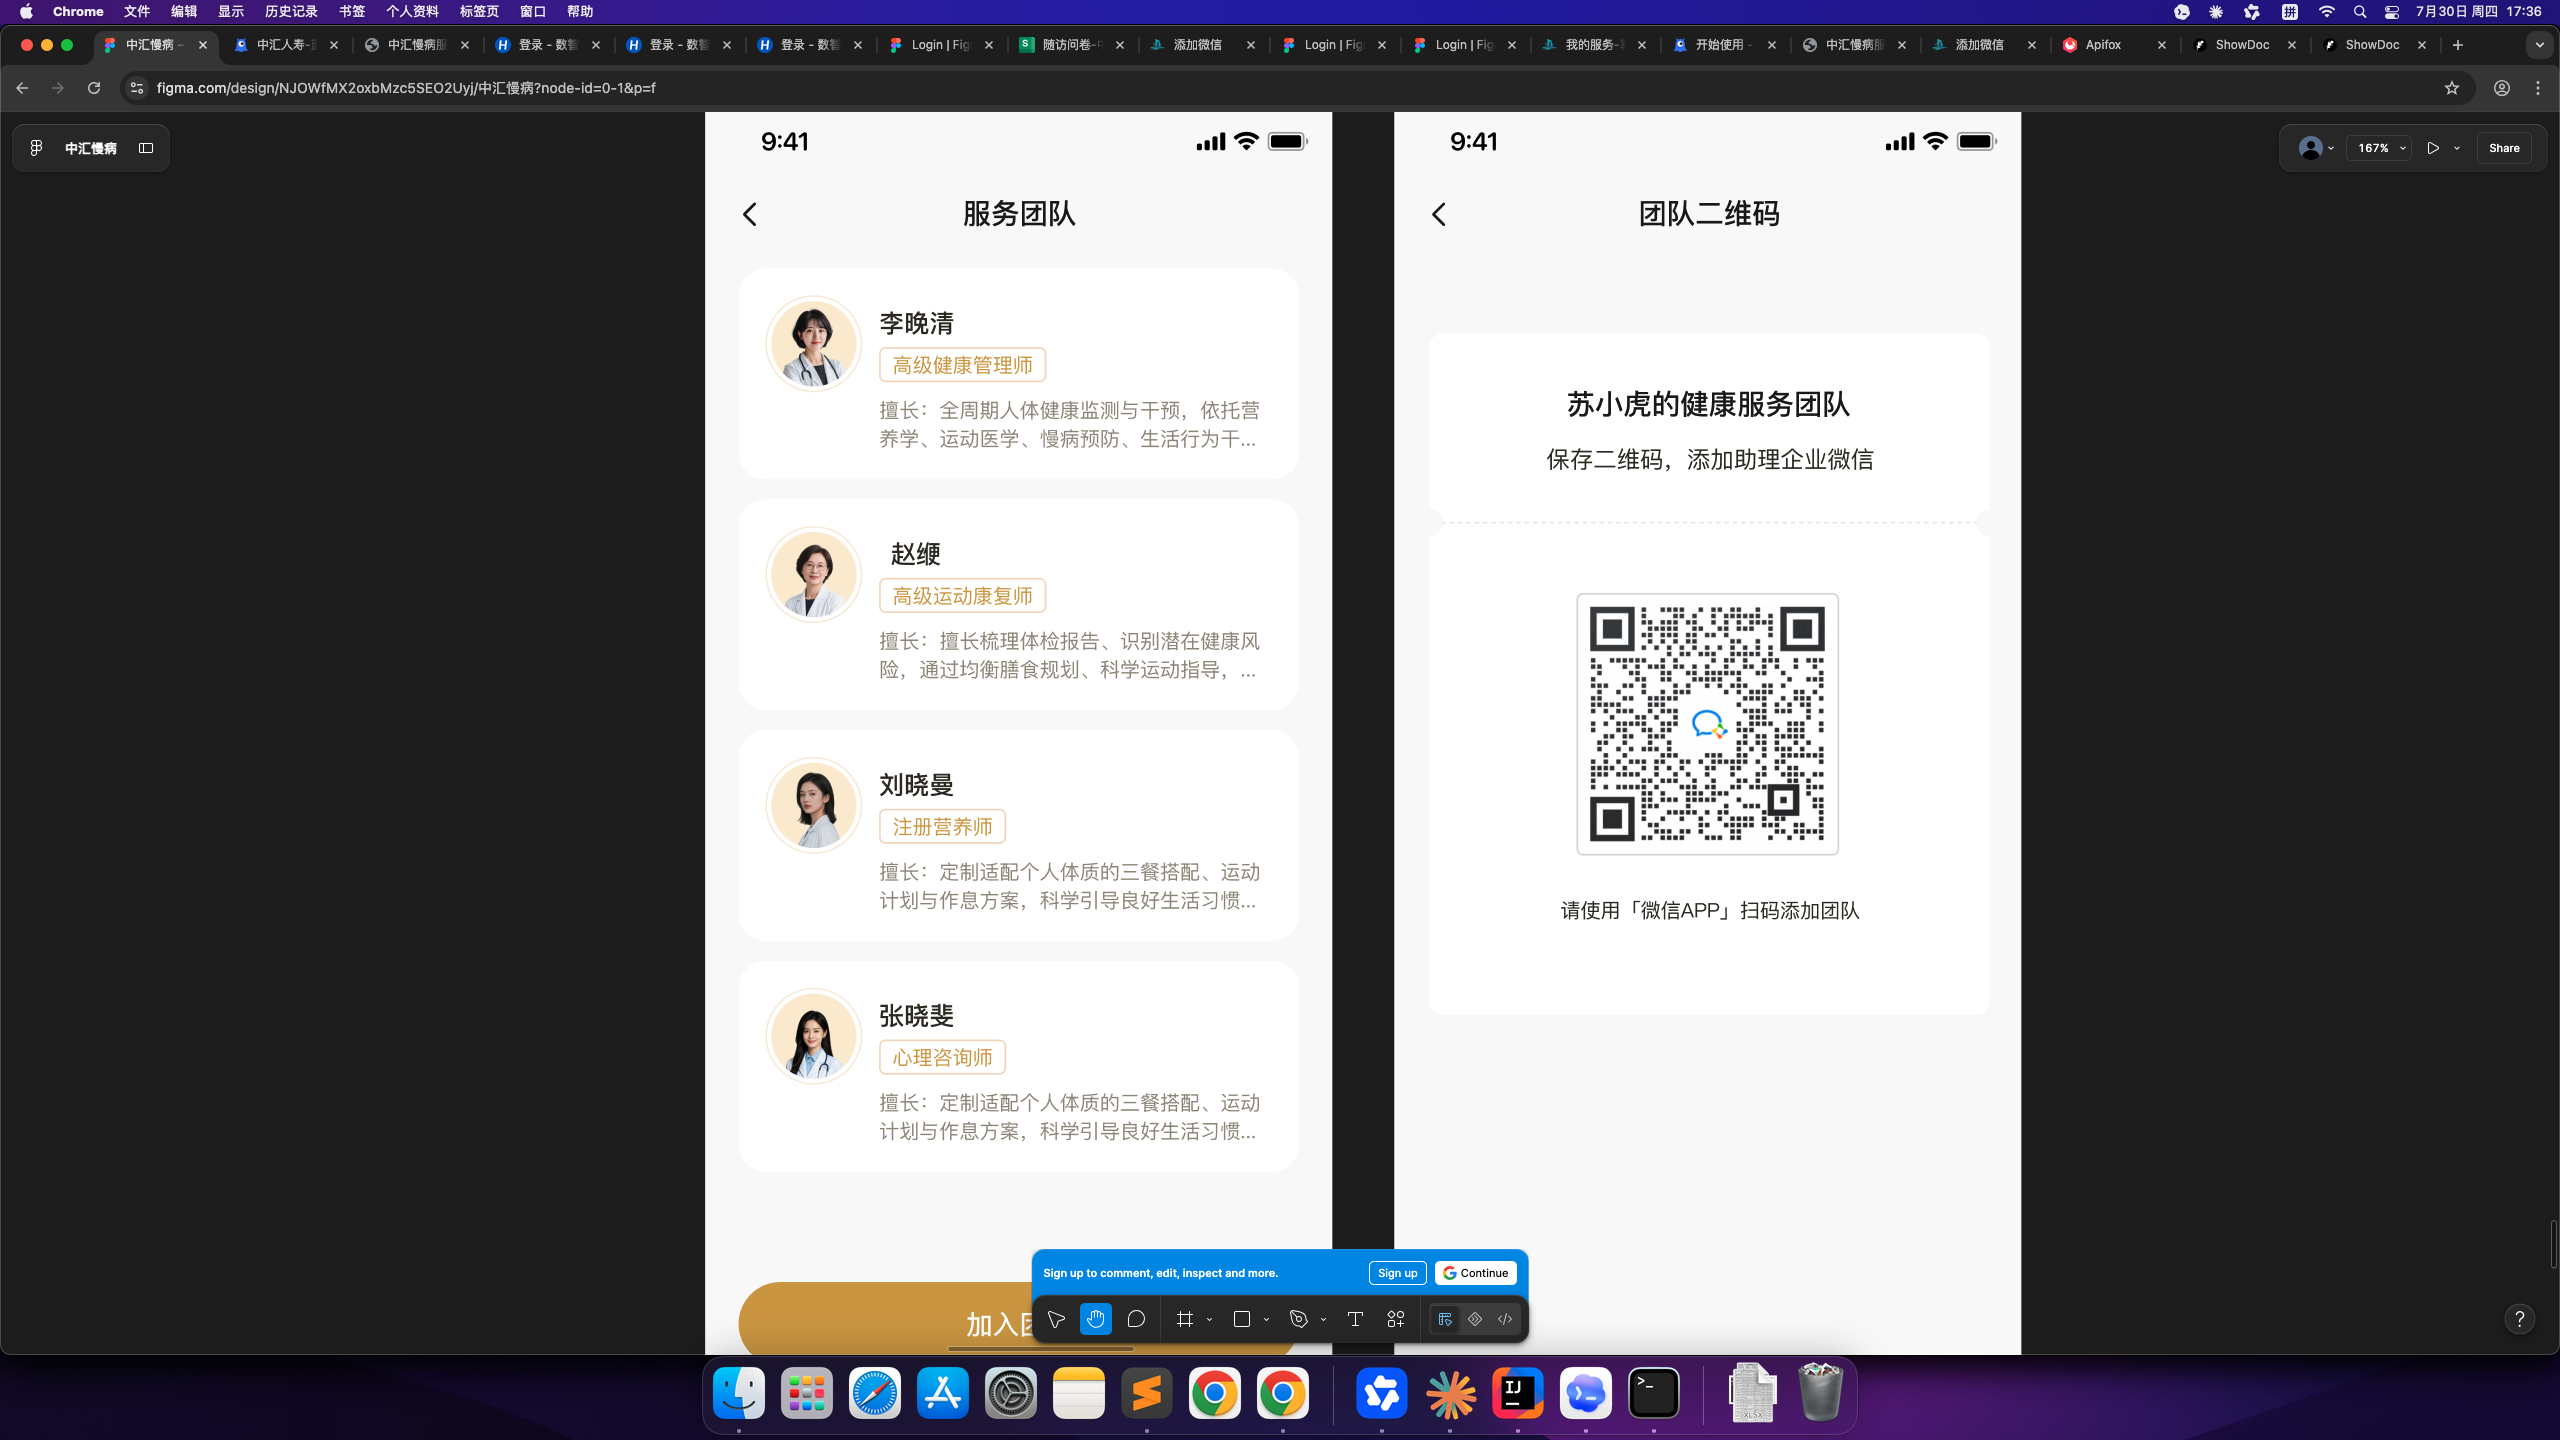Screen dimensions: 2560x1440
Task: Open Chrome three-dot menu
Action: click(x=2538, y=88)
